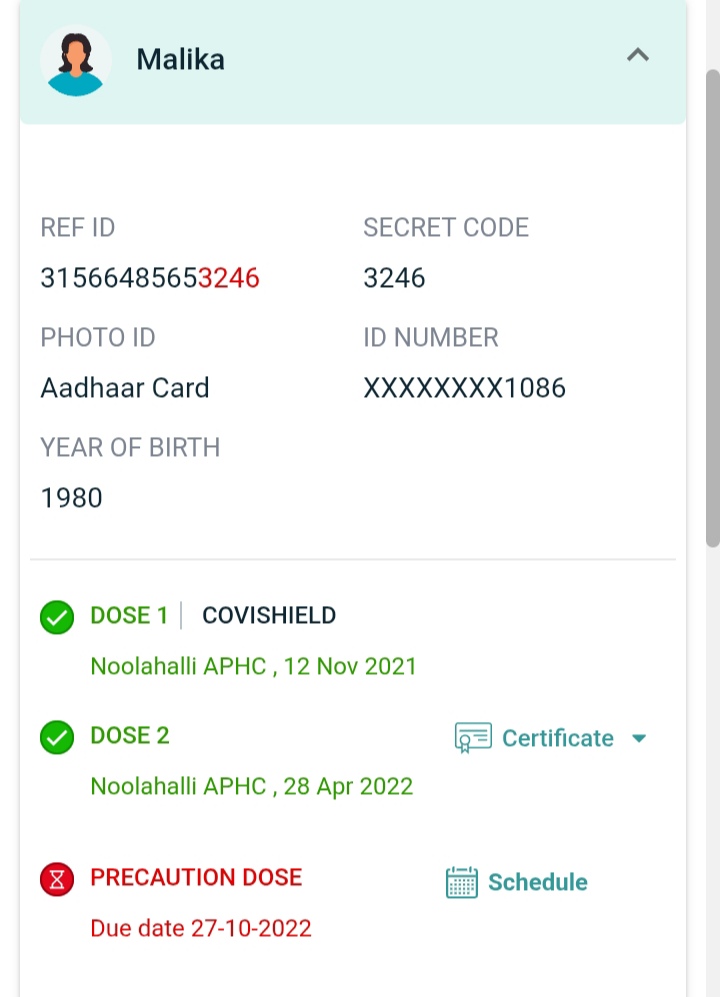Click the beneficiary name Malika
This screenshot has height=997, width=720.
point(180,60)
